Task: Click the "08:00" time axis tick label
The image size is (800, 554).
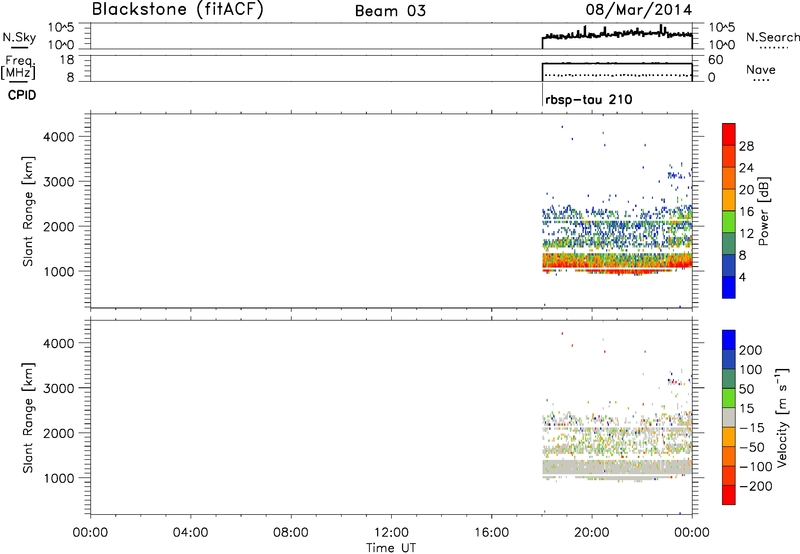Action: pyautogui.click(x=291, y=533)
